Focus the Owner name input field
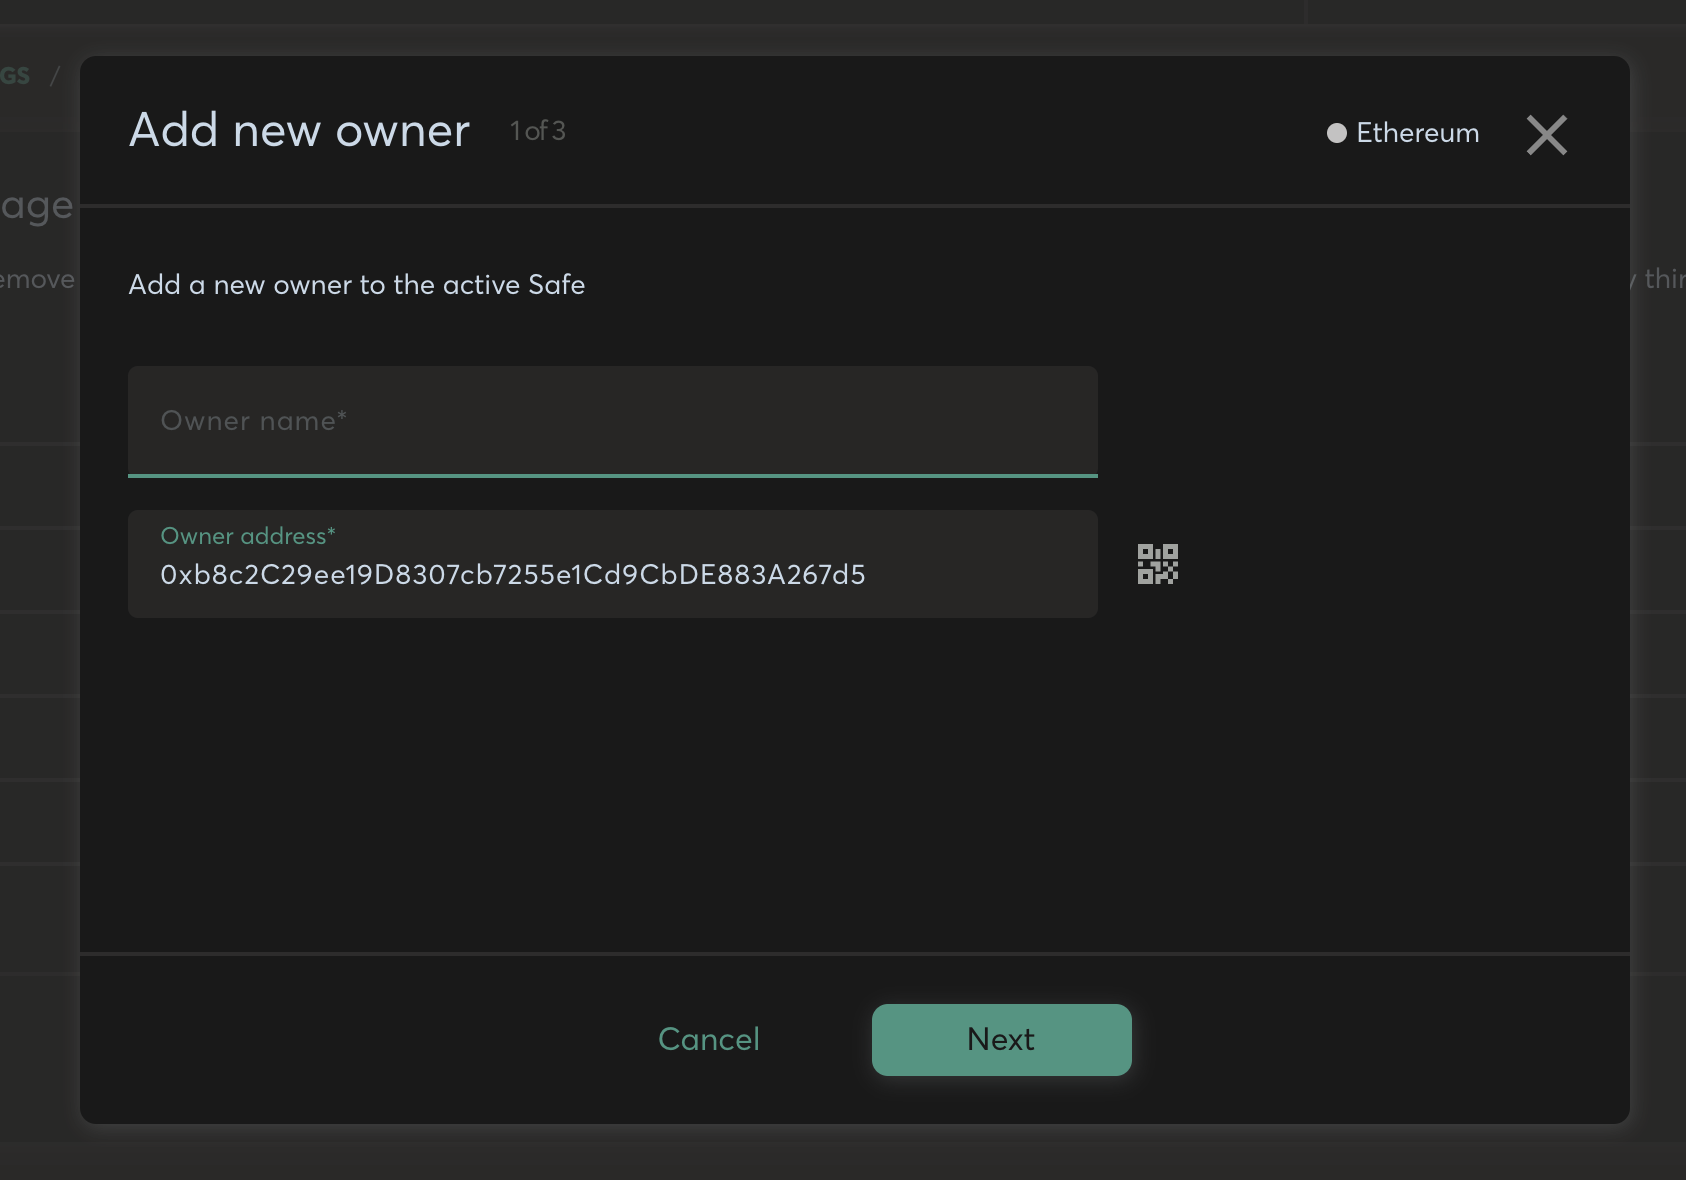 tap(612, 421)
